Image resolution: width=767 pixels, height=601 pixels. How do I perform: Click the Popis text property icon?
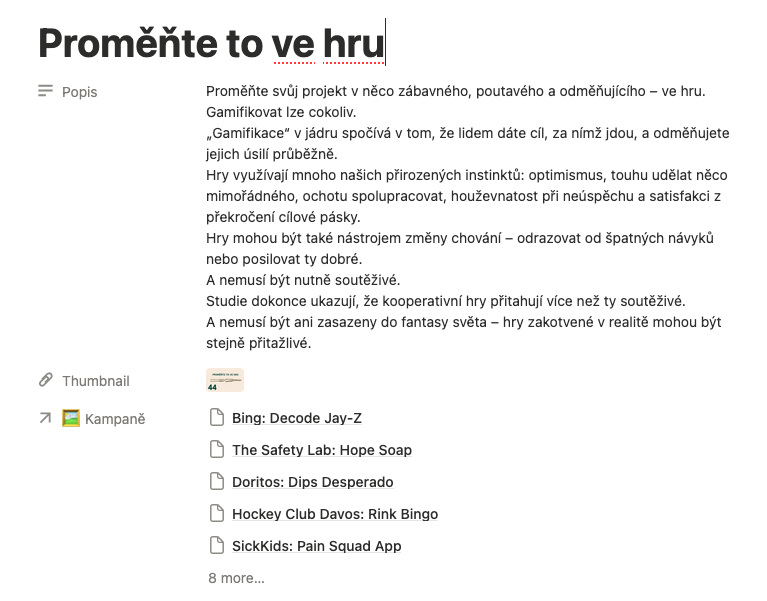[x=45, y=91]
